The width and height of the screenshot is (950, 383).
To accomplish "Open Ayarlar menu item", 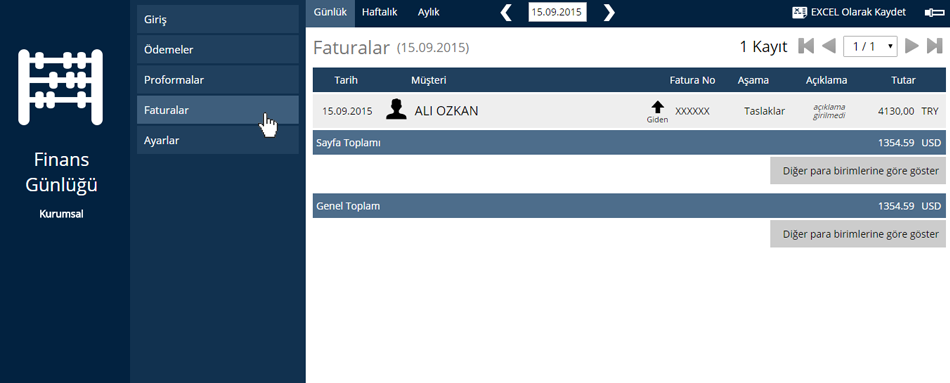I will (218, 141).
